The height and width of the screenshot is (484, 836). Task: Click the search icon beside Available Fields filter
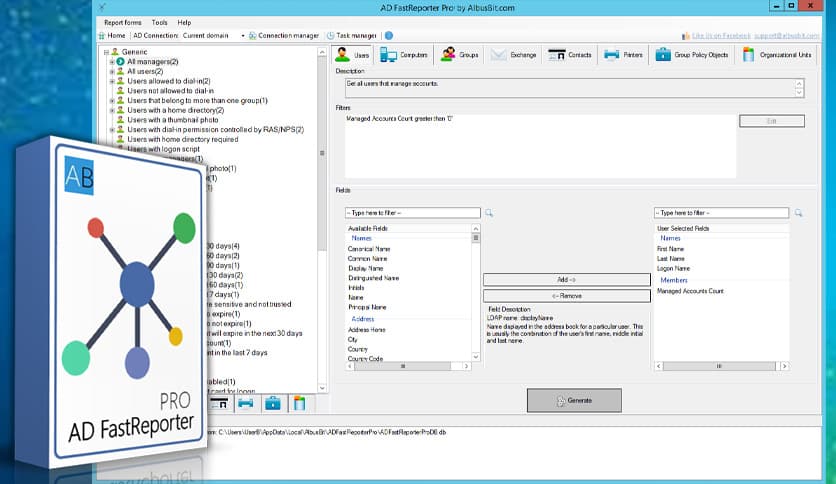point(489,213)
